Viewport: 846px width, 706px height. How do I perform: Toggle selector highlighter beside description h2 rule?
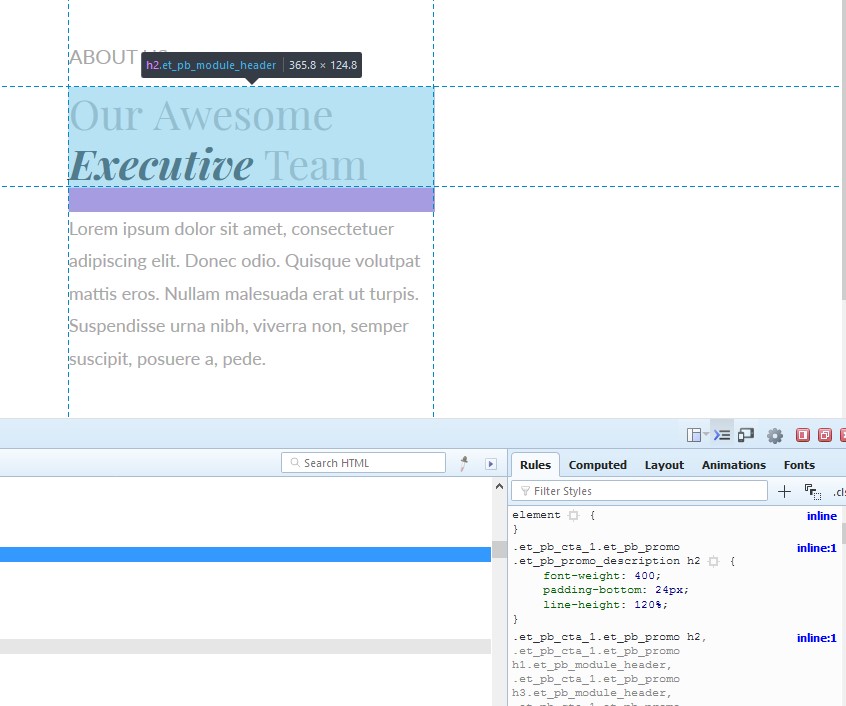pos(713,562)
